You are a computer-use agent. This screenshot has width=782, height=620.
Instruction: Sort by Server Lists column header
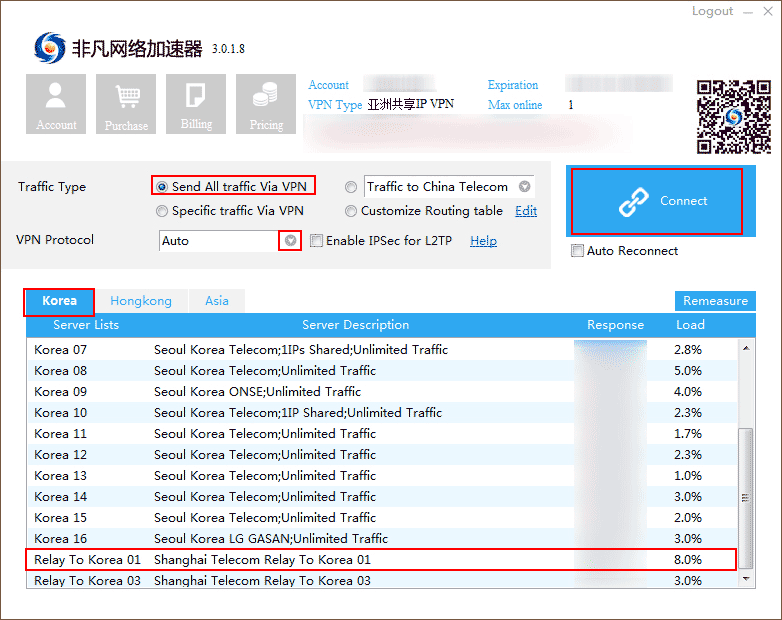86,325
